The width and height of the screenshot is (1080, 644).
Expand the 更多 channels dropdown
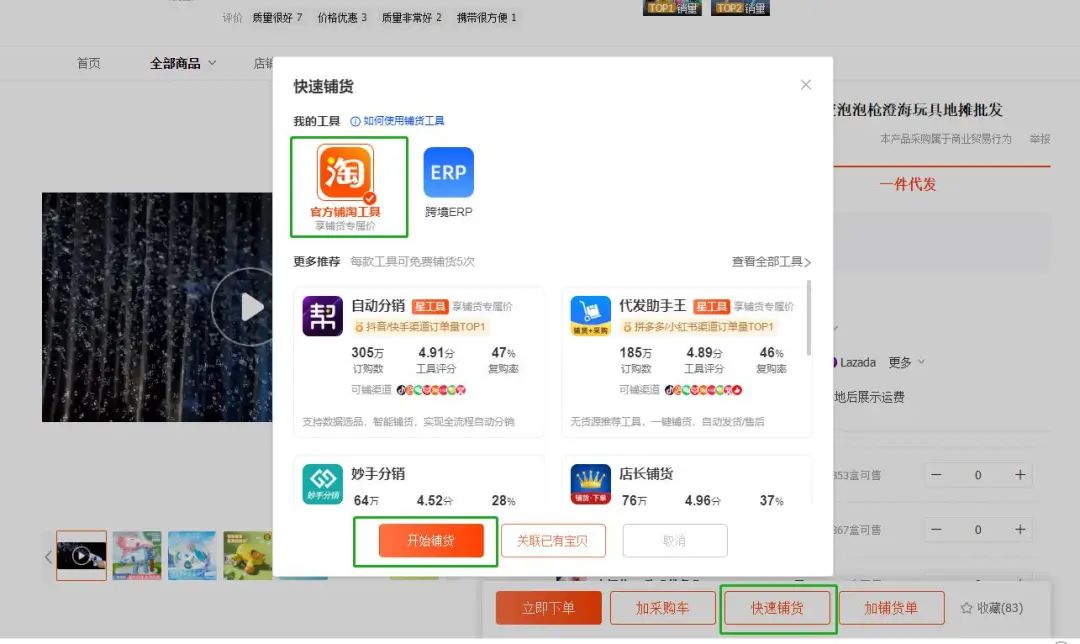click(906, 362)
